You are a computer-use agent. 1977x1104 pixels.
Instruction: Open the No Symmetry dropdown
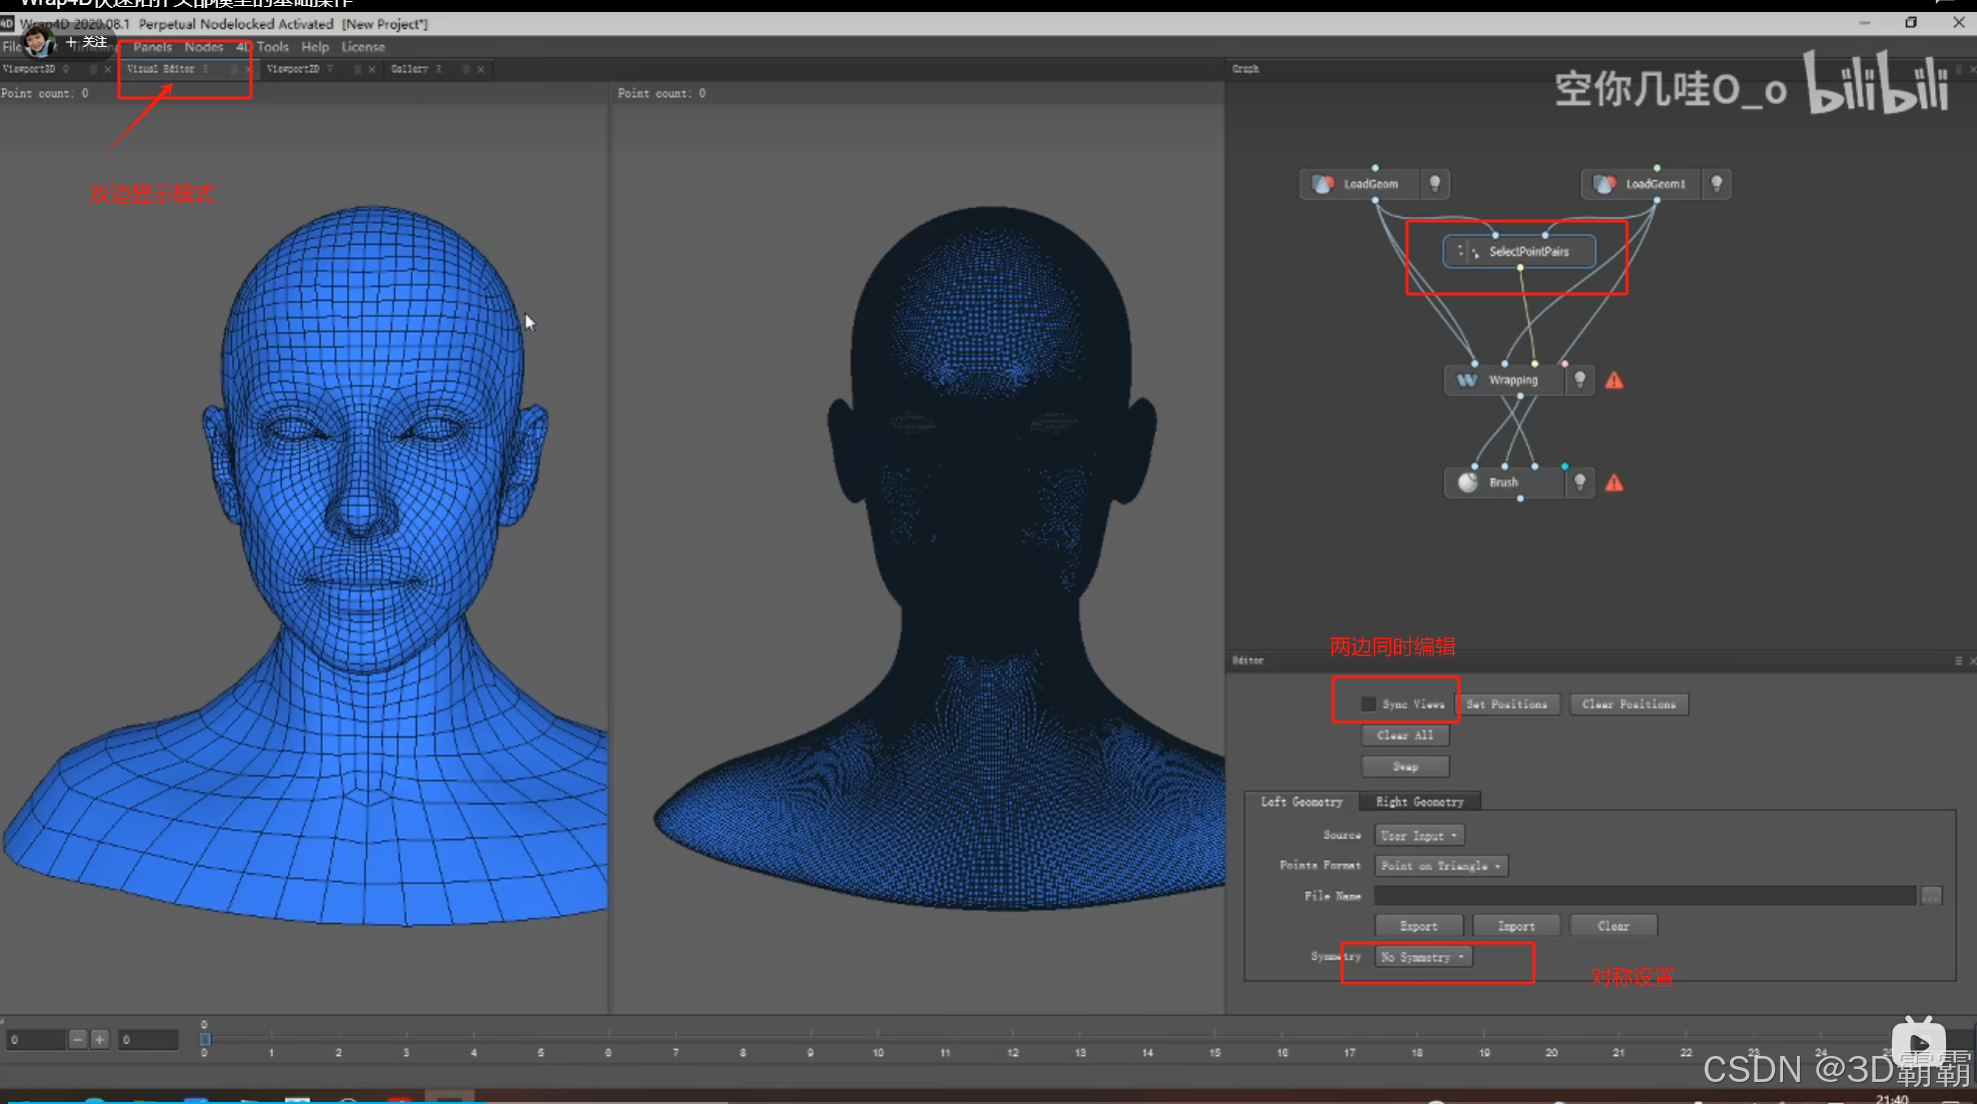[1423, 957]
